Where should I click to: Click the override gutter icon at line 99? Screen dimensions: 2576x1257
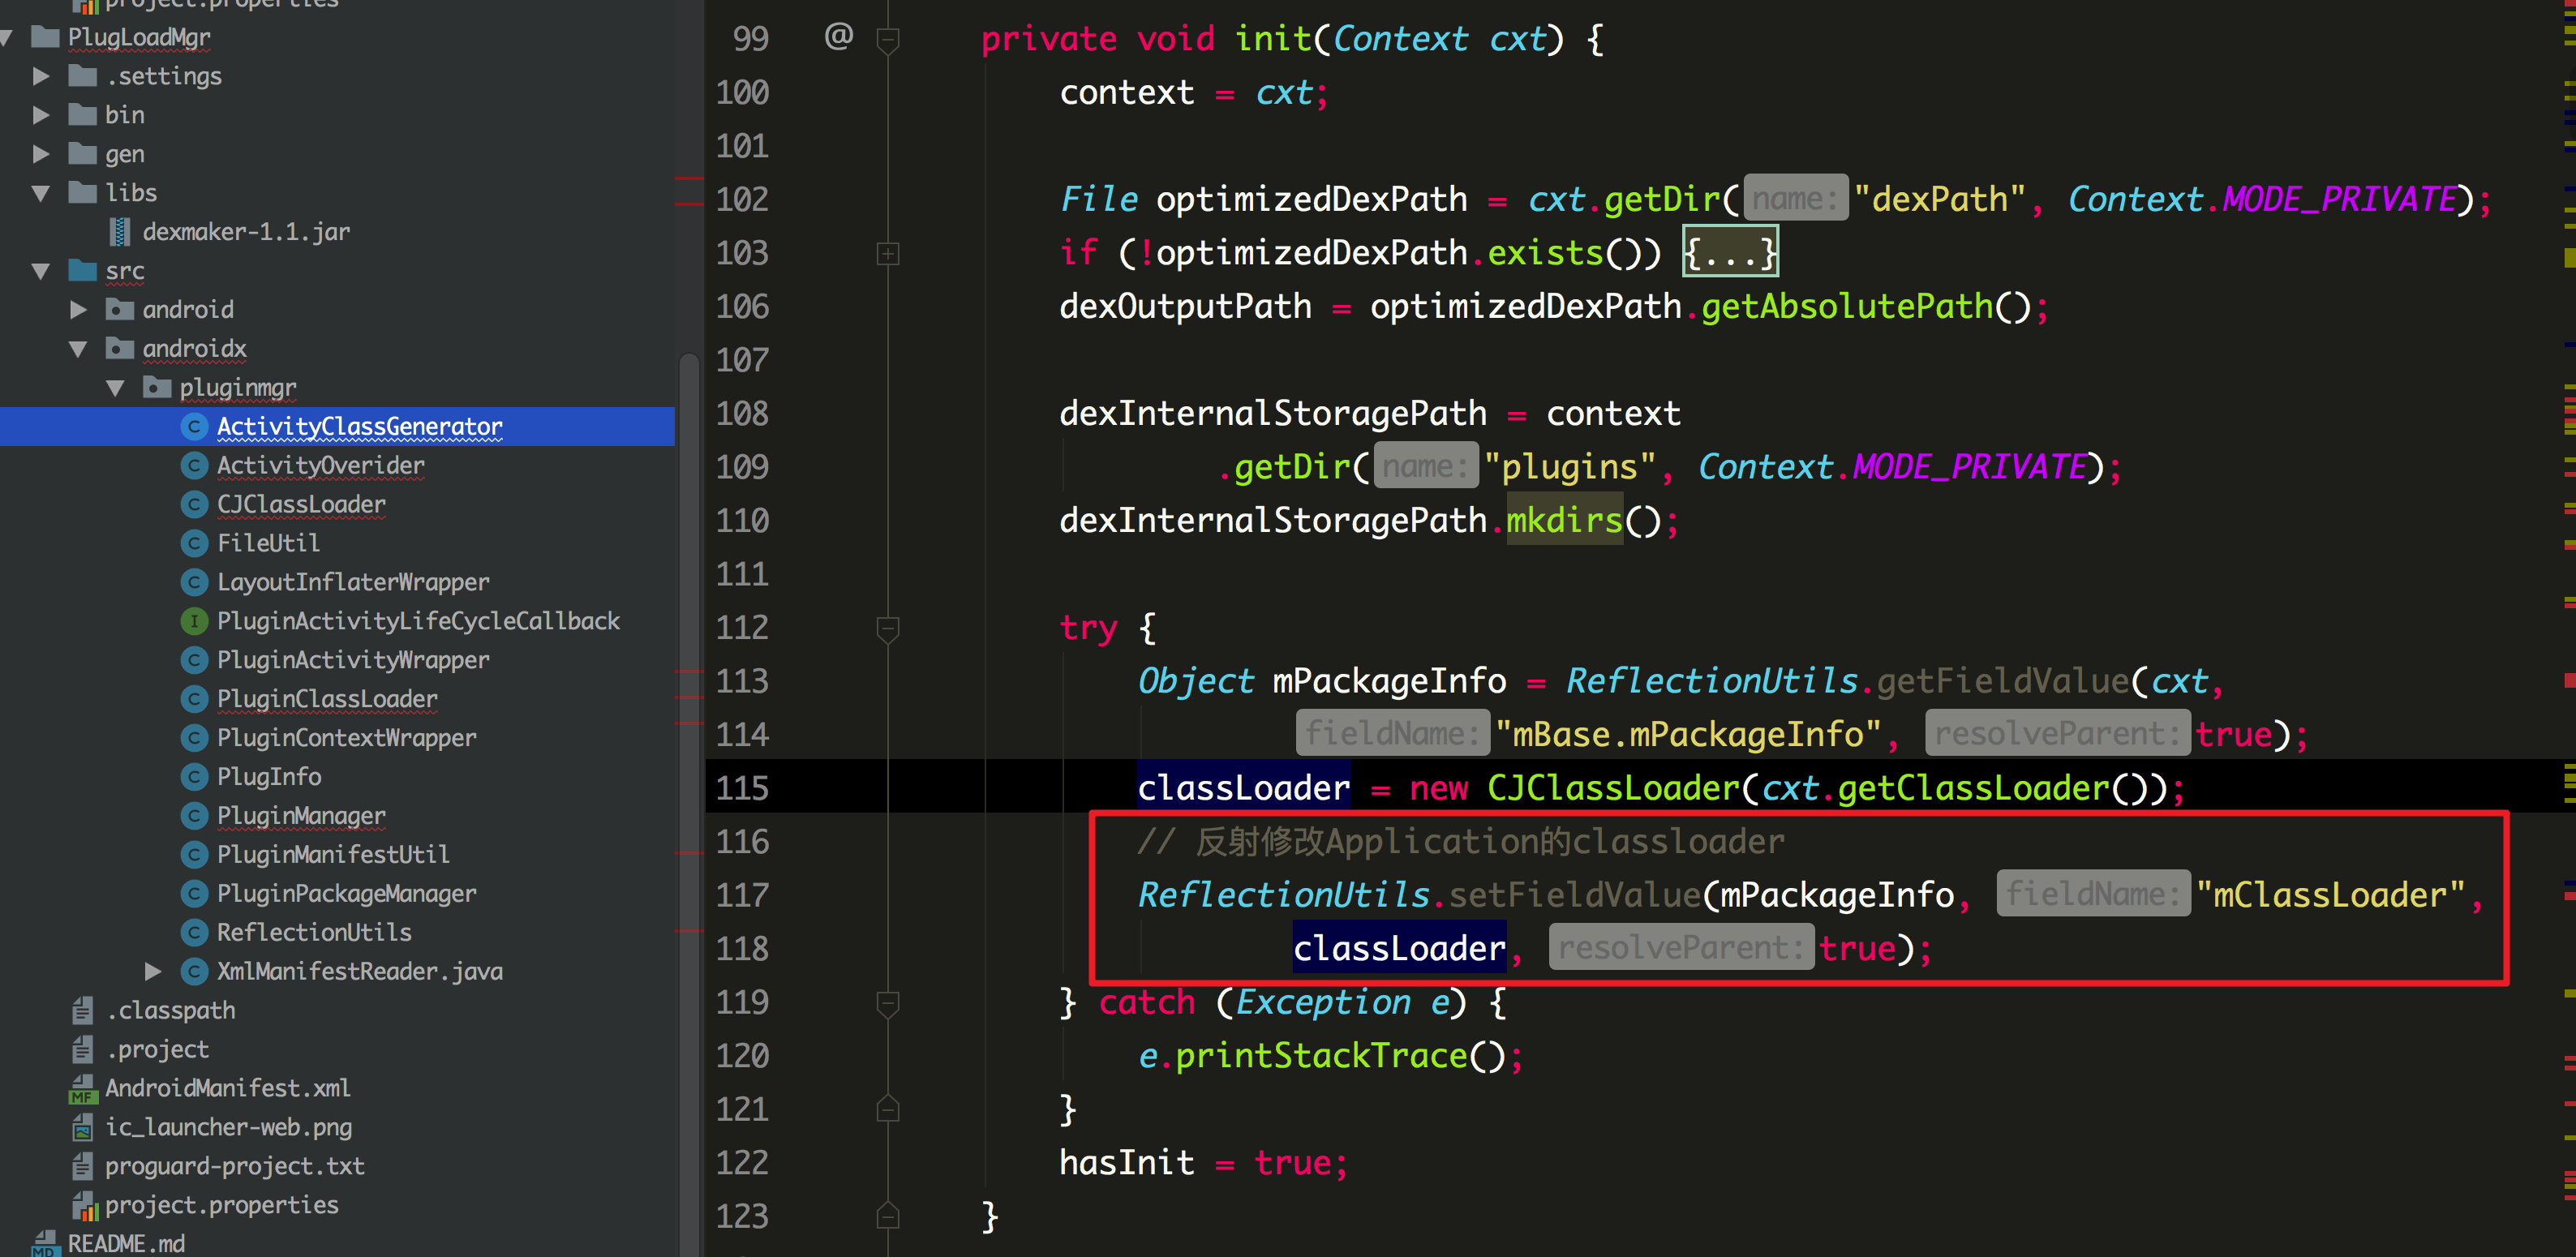click(838, 37)
